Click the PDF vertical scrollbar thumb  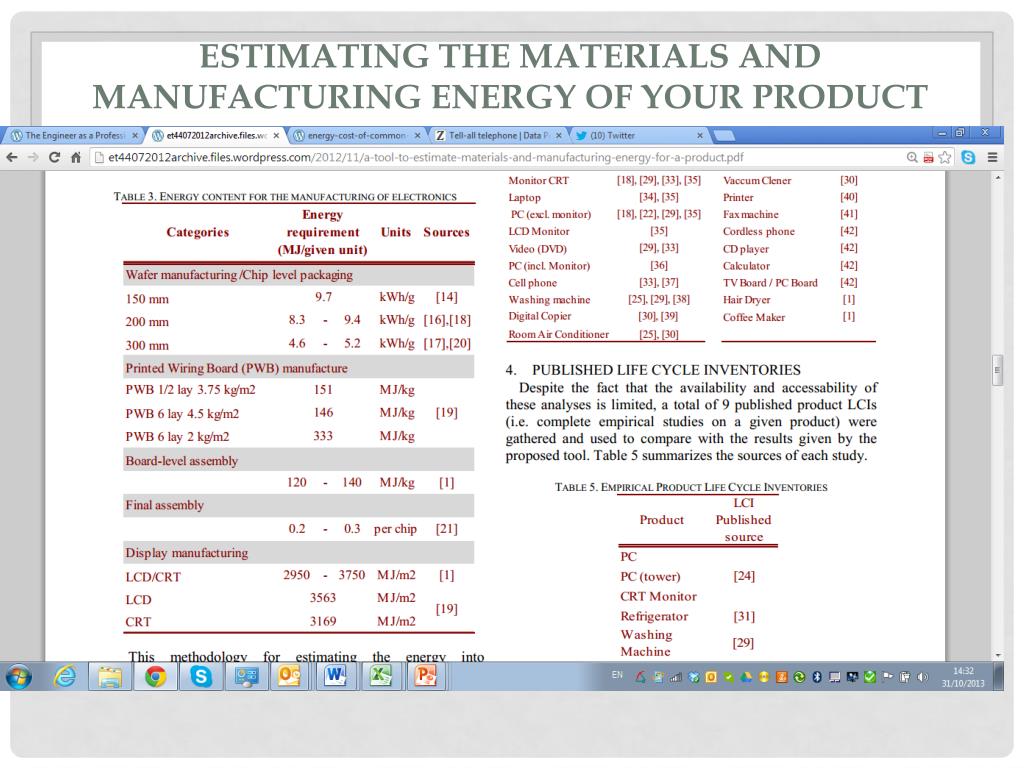click(x=997, y=370)
